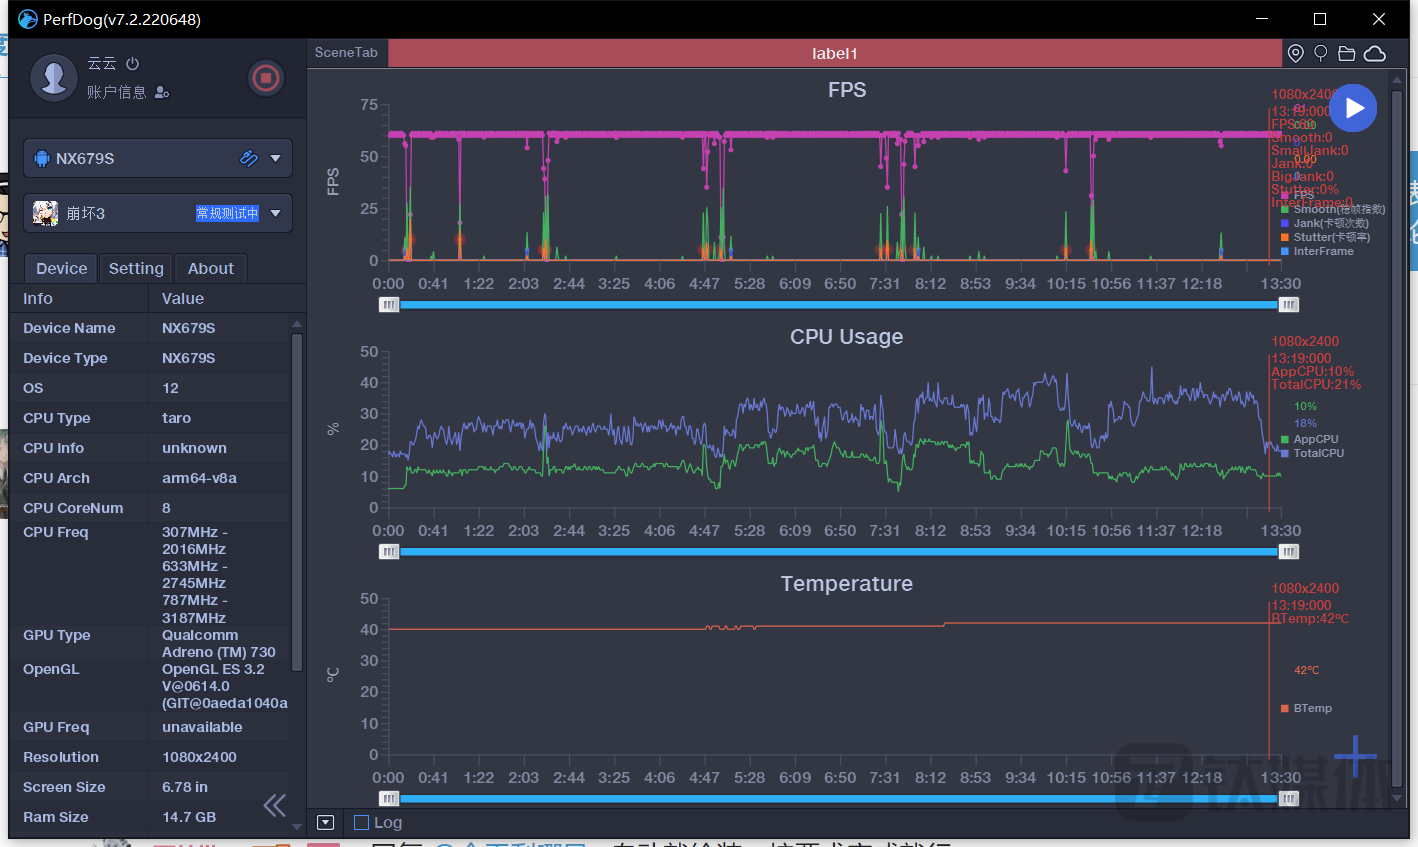Enable the Log checkbox
This screenshot has width=1418, height=847.
pos(362,823)
